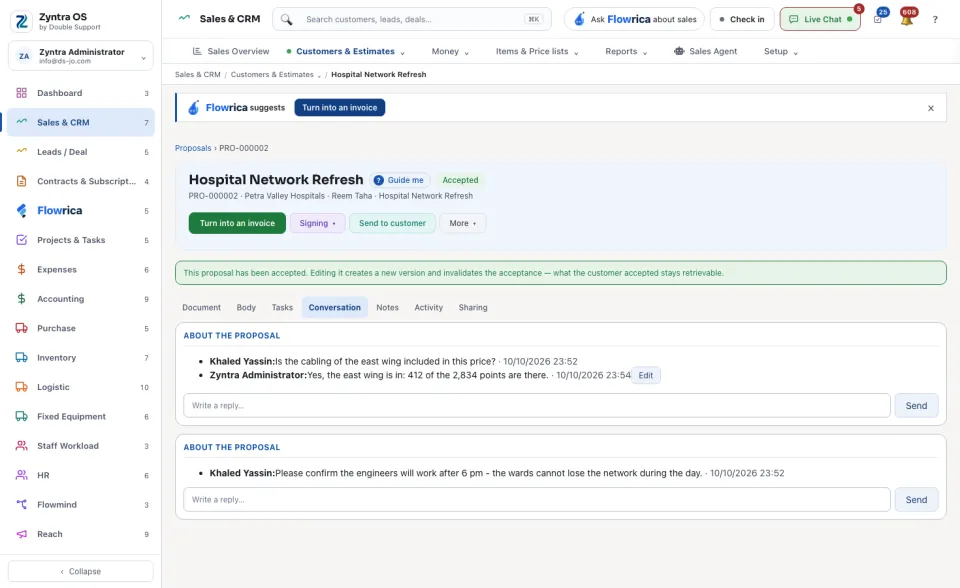Expand the Zyntra Administrator account dropdown
The height and width of the screenshot is (588, 960).
(x=81, y=56)
